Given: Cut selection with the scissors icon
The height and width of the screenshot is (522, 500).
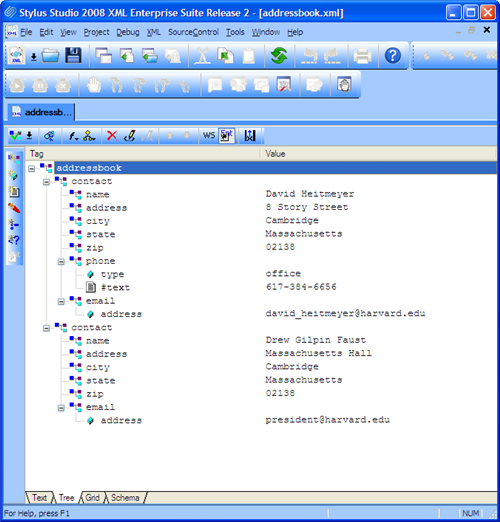Looking at the screenshot, I should [202, 56].
